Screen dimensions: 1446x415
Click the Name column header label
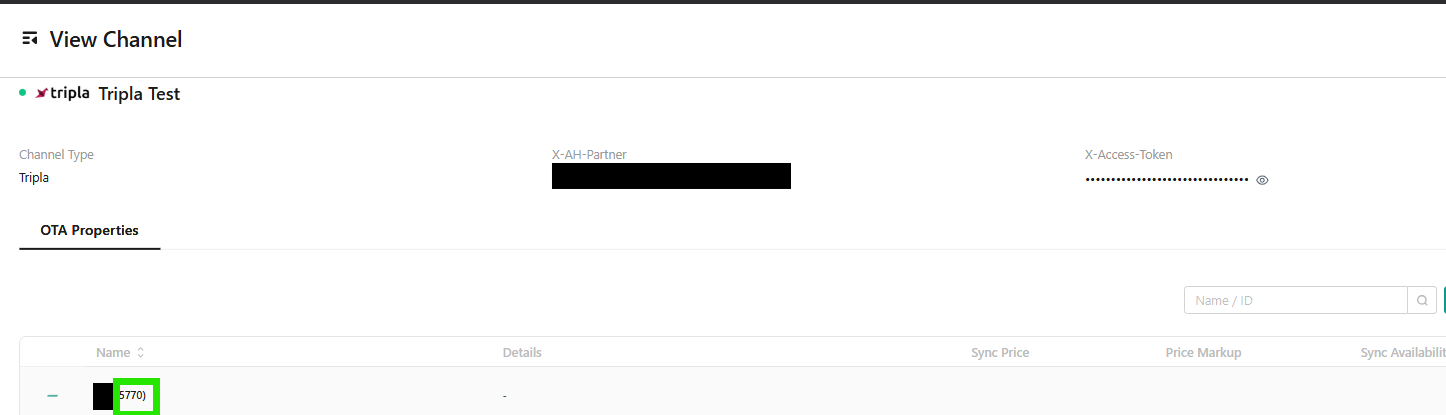[x=113, y=353]
